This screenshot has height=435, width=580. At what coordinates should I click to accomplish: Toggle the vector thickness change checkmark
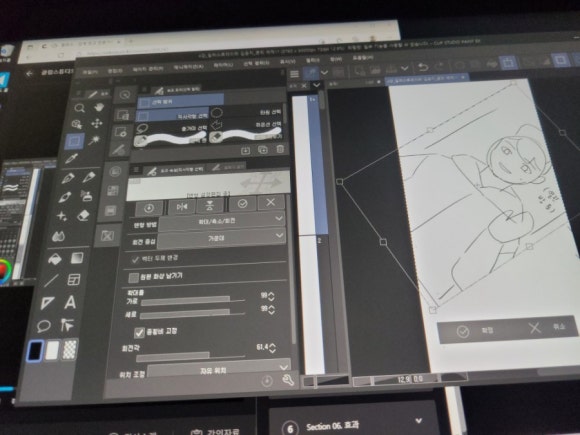tap(135, 259)
